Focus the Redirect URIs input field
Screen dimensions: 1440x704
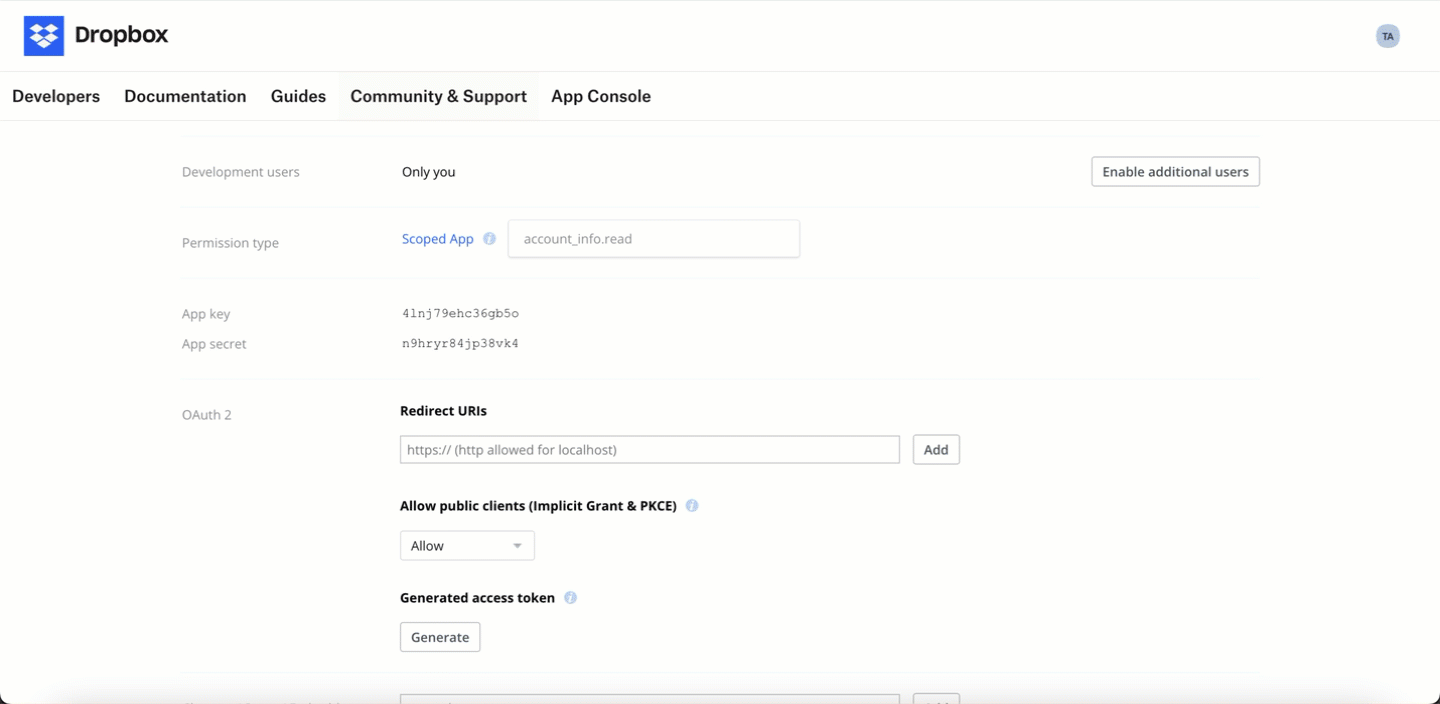[649, 450]
